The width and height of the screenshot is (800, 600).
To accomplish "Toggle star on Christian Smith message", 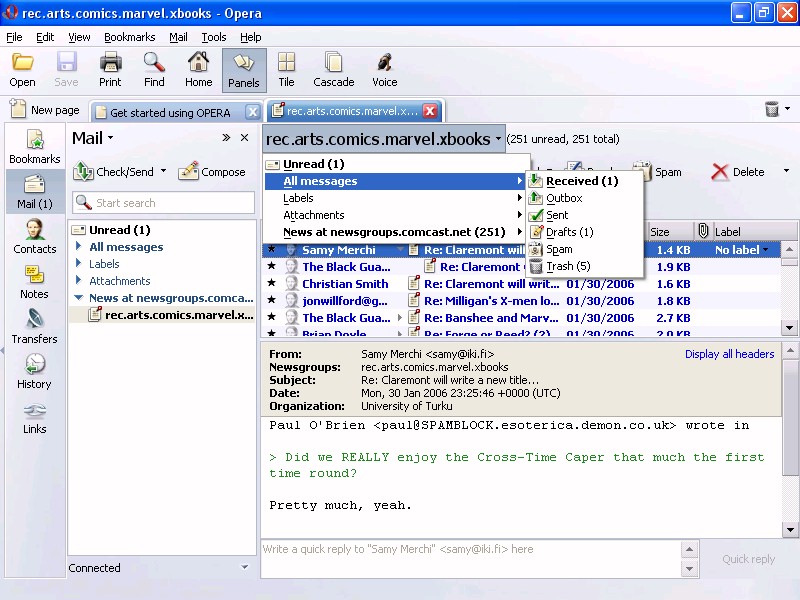I will pos(271,284).
